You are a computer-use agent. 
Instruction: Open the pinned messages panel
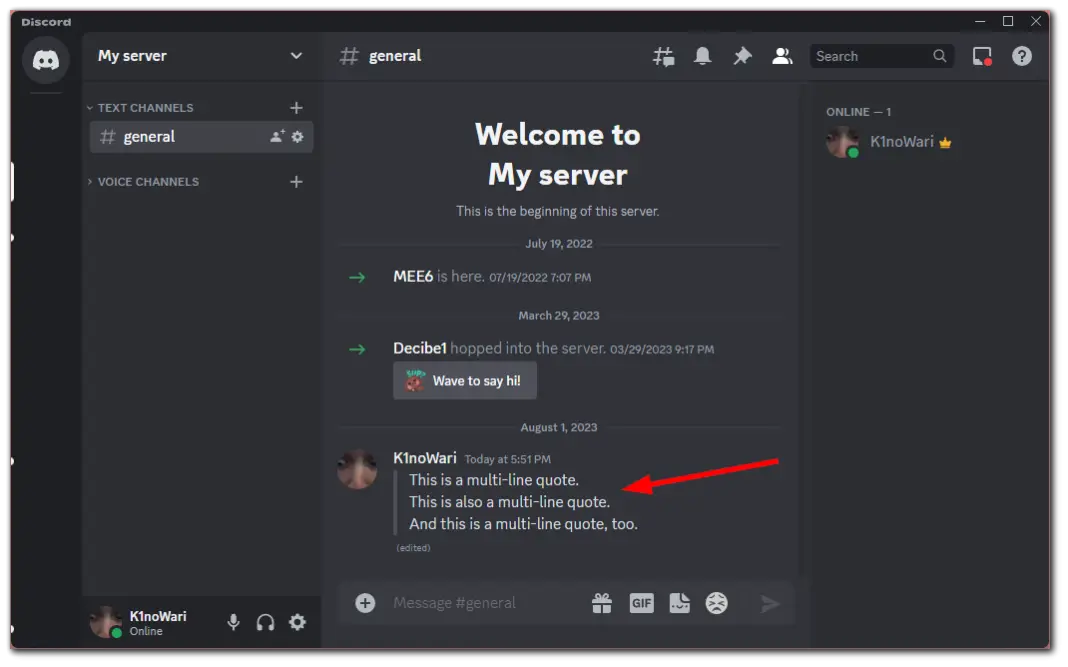742,55
